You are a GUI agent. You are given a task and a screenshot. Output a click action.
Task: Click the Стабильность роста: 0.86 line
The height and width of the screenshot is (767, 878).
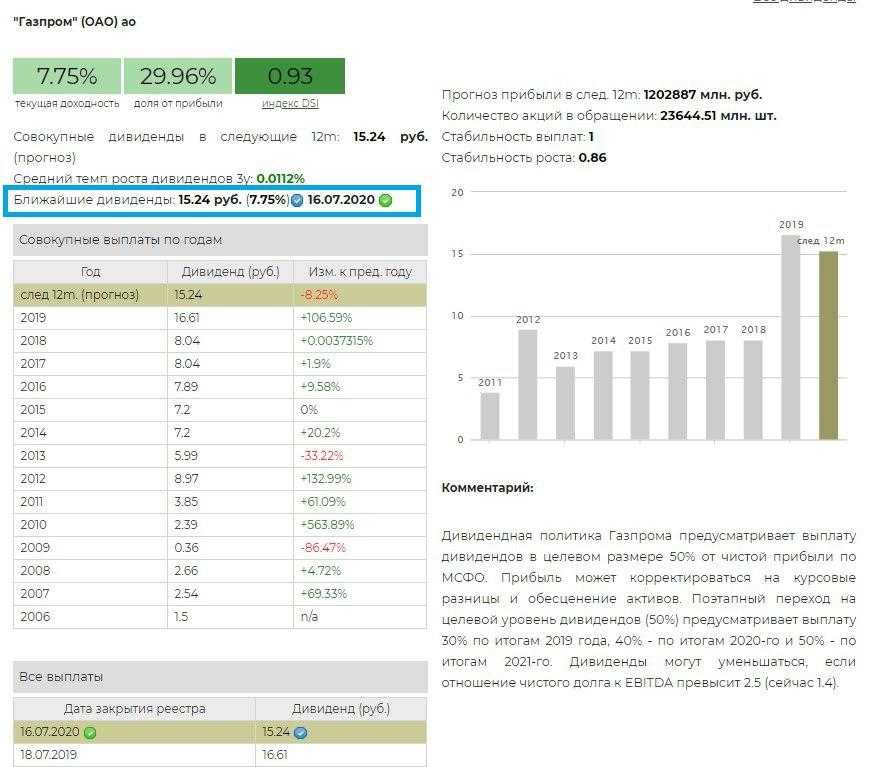pos(524,158)
